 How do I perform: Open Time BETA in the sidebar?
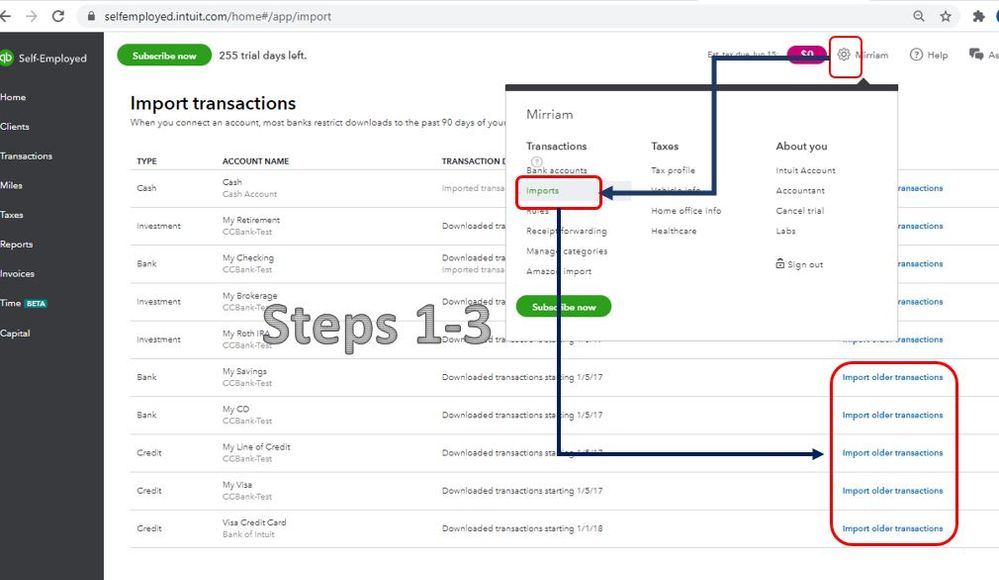(24, 303)
